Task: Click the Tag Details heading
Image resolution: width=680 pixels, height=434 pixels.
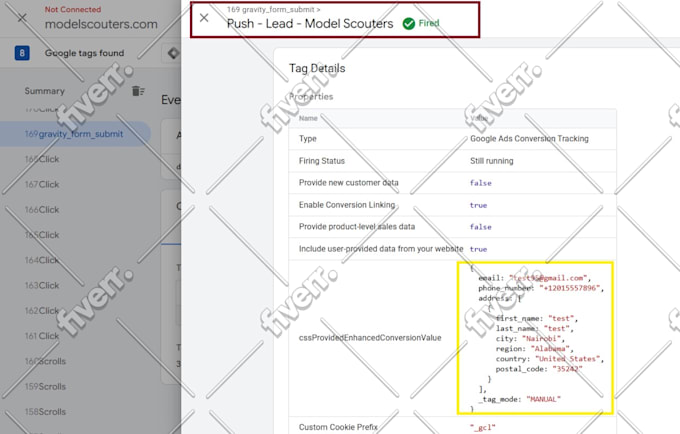Action: tap(317, 68)
